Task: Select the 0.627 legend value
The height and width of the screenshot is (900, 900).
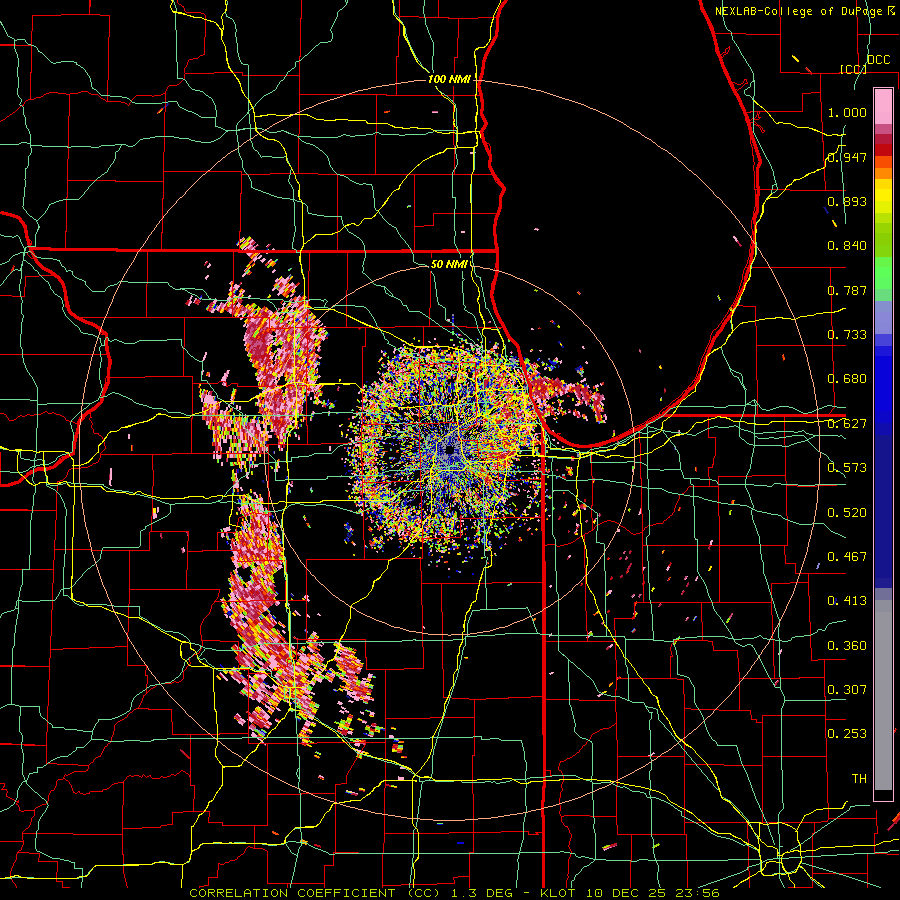Action: (x=847, y=424)
